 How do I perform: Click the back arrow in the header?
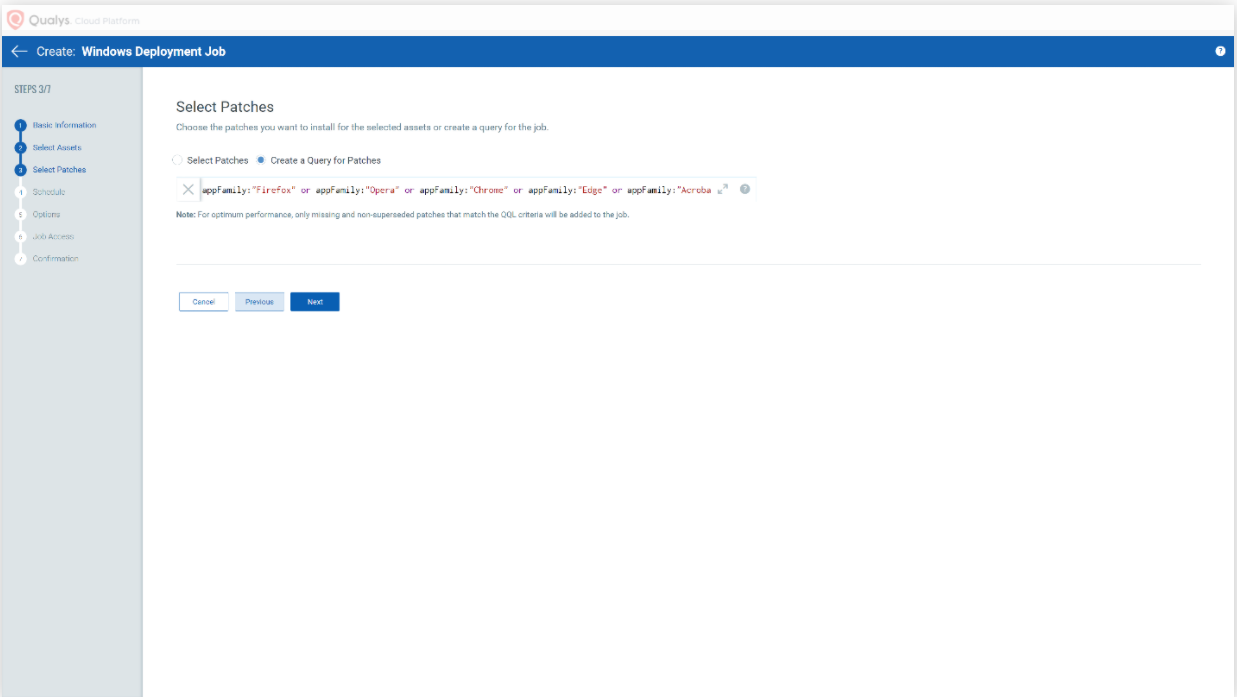click(x=19, y=52)
